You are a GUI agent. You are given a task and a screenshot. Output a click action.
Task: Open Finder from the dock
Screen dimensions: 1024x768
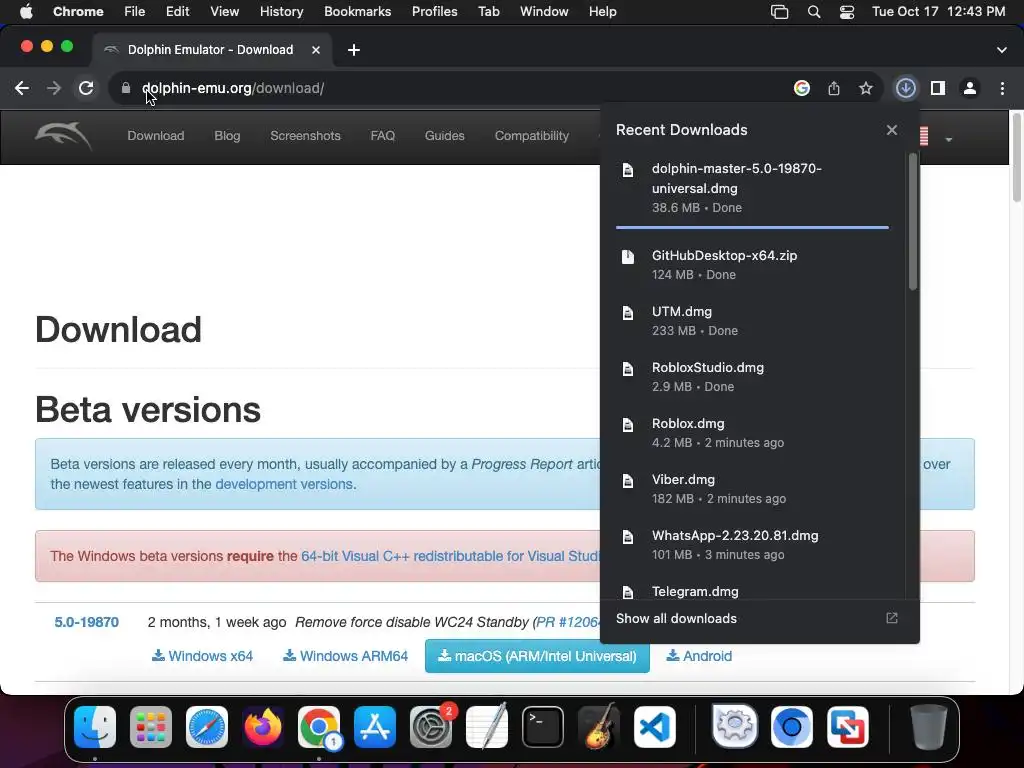click(95, 727)
